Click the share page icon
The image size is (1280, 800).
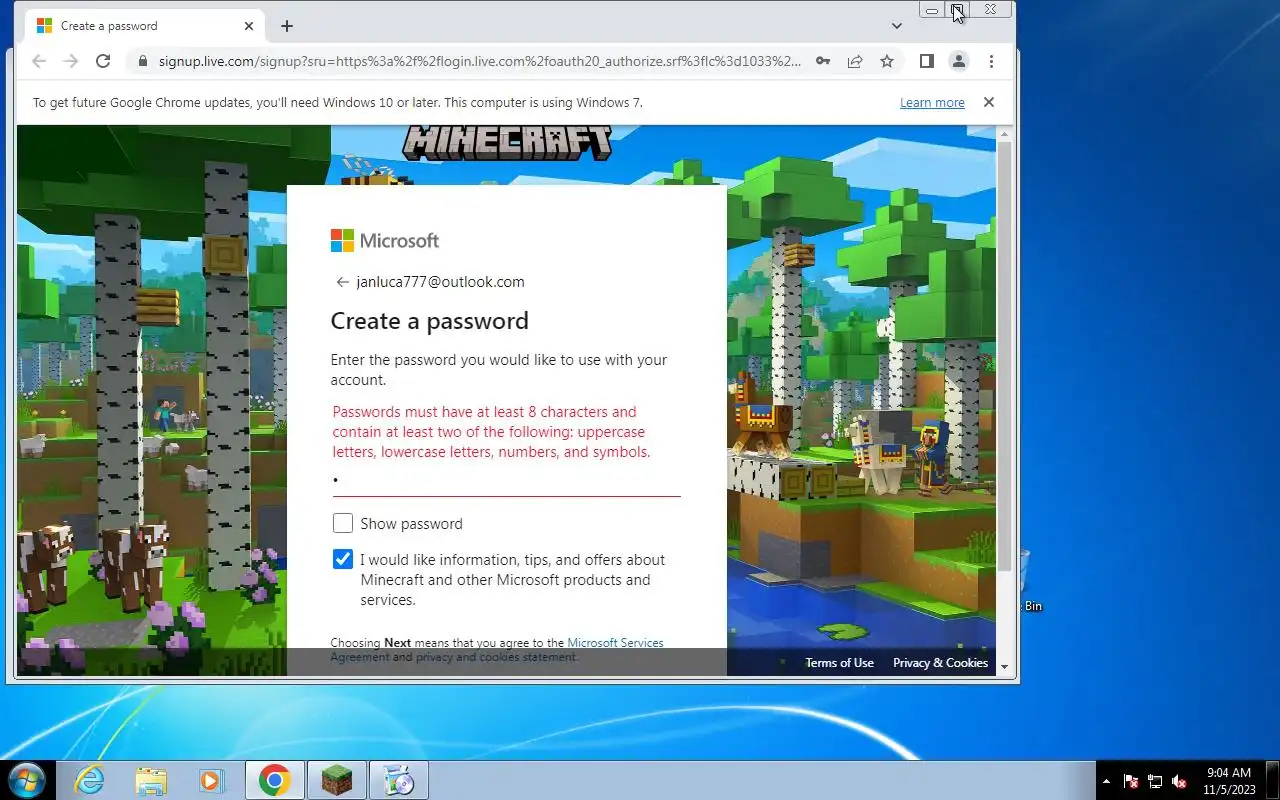pos(854,61)
